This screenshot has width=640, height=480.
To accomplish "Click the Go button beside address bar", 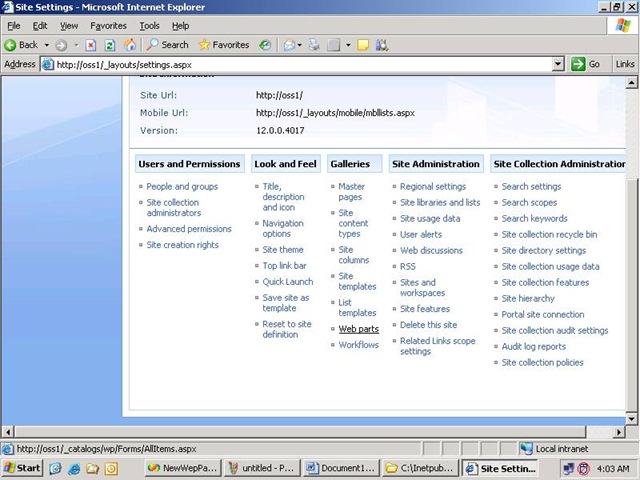I will click(586, 64).
